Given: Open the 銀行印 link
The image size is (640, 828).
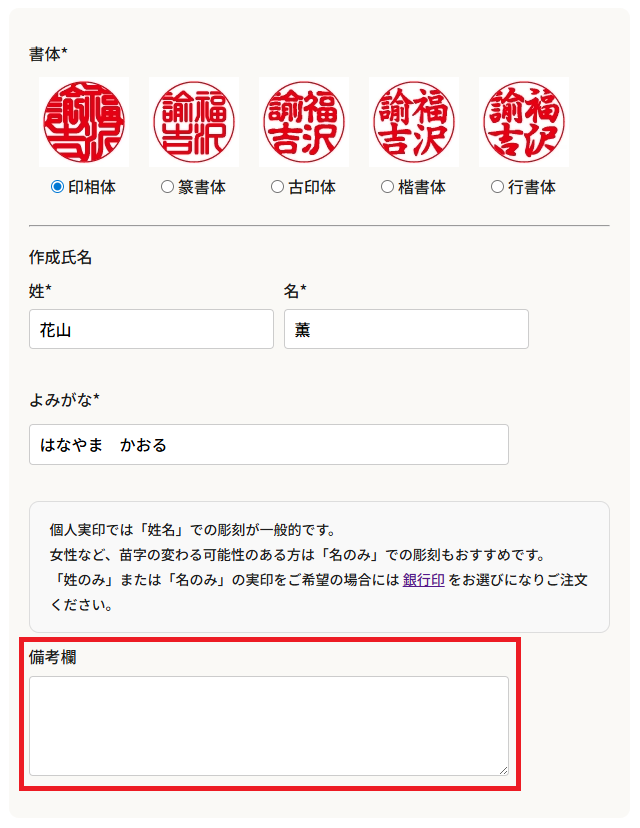Looking at the screenshot, I should 424,580.
